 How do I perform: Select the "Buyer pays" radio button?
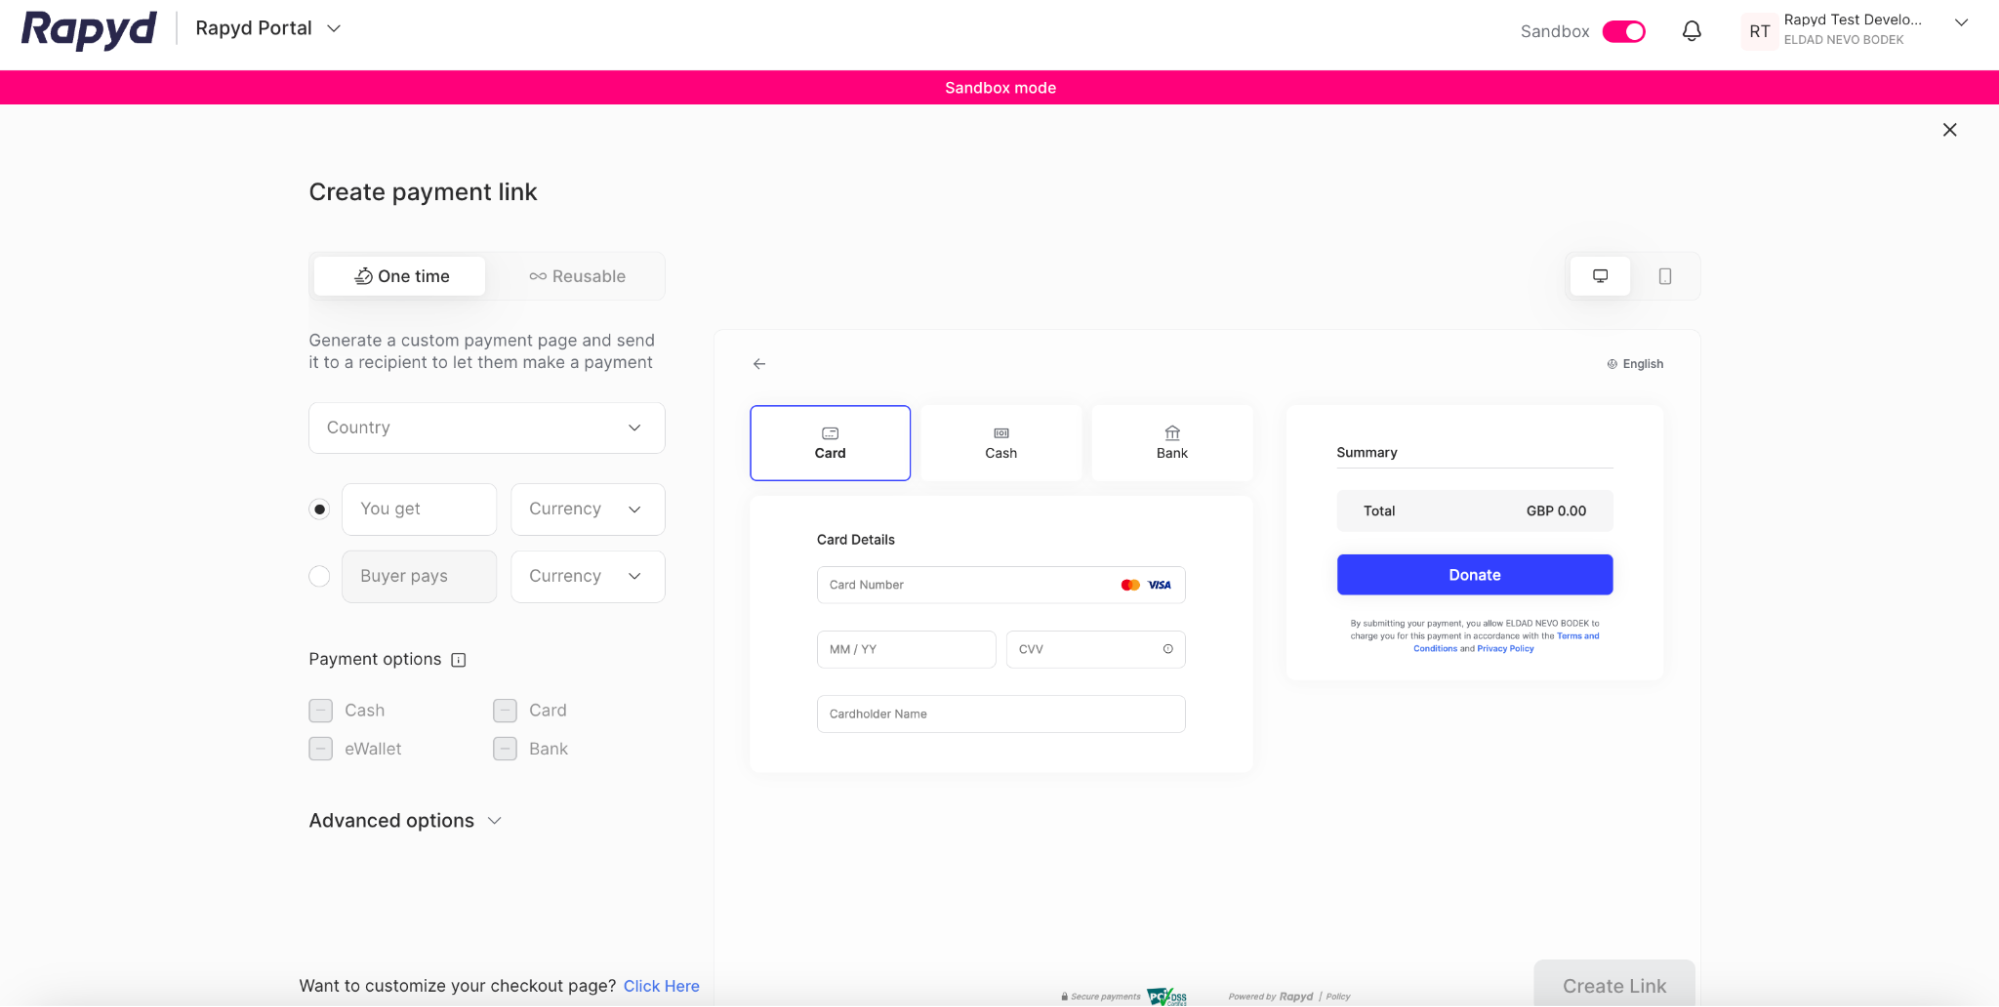pos(319,576)
